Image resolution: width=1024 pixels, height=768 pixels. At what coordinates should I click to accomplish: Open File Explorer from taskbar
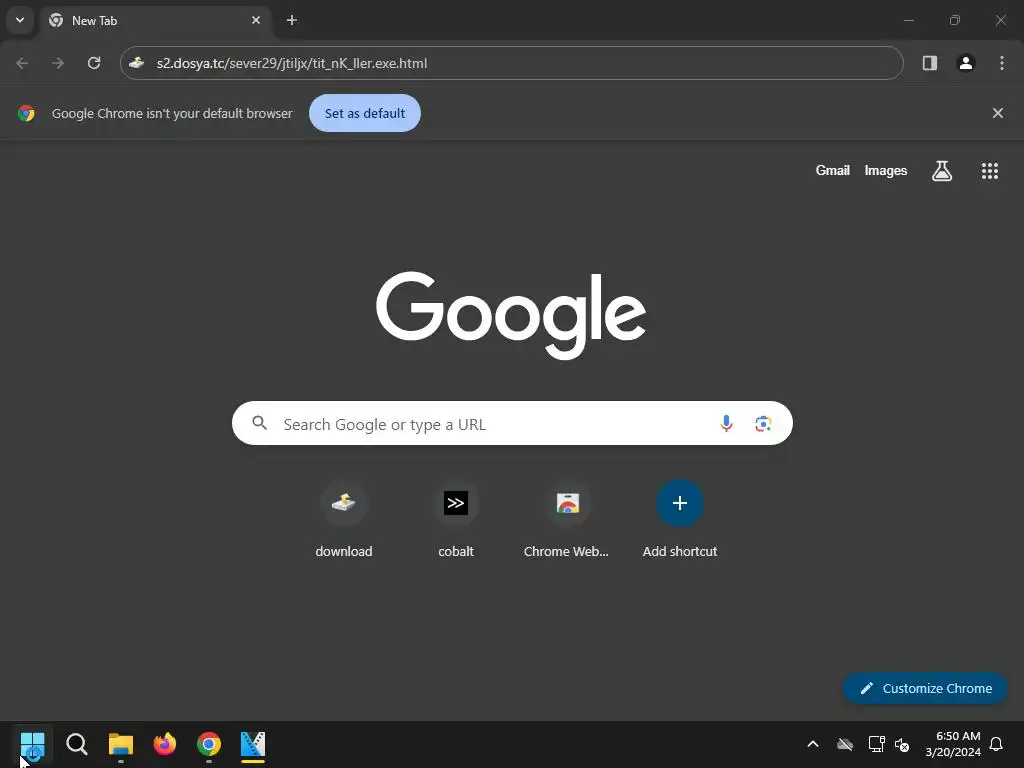click(x=121, y=744)
